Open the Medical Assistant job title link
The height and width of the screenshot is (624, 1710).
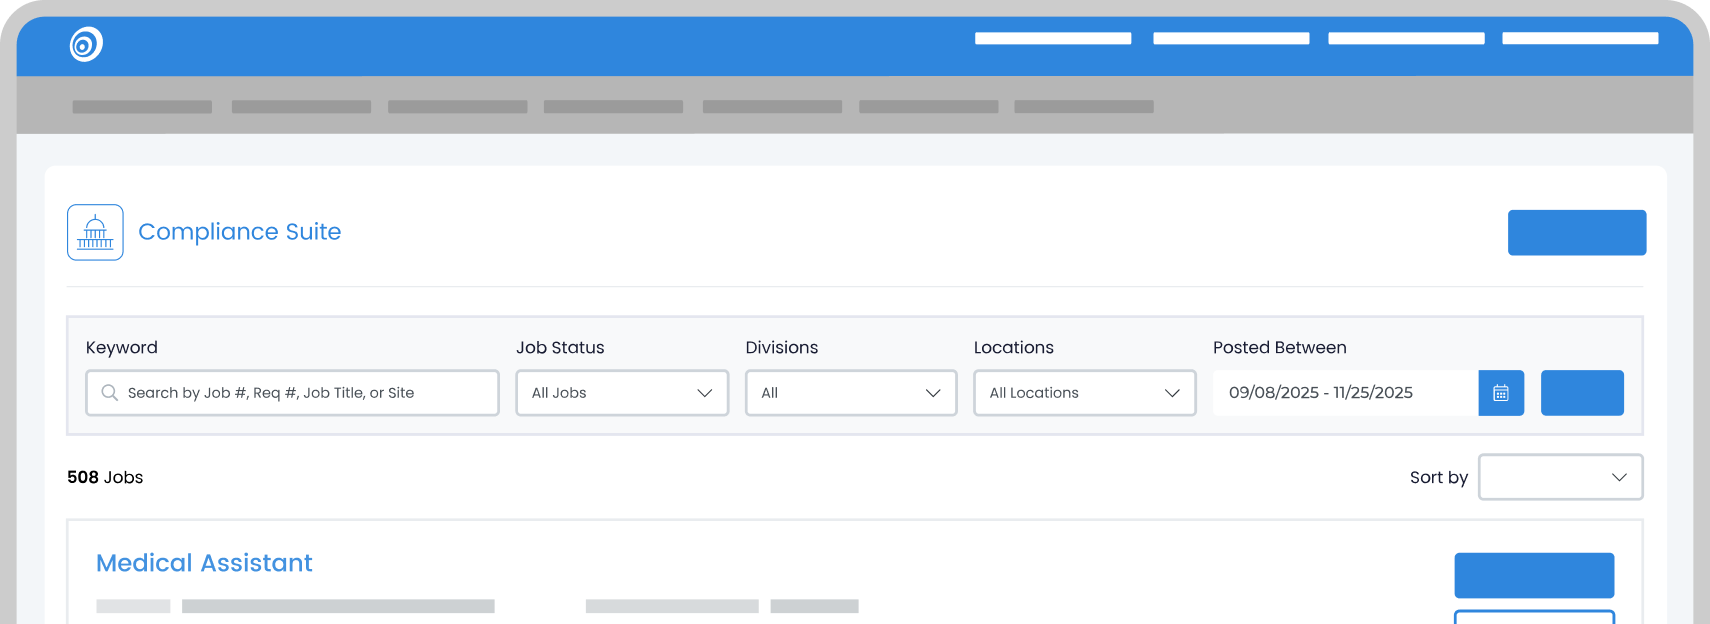click(x=204, y=563)
